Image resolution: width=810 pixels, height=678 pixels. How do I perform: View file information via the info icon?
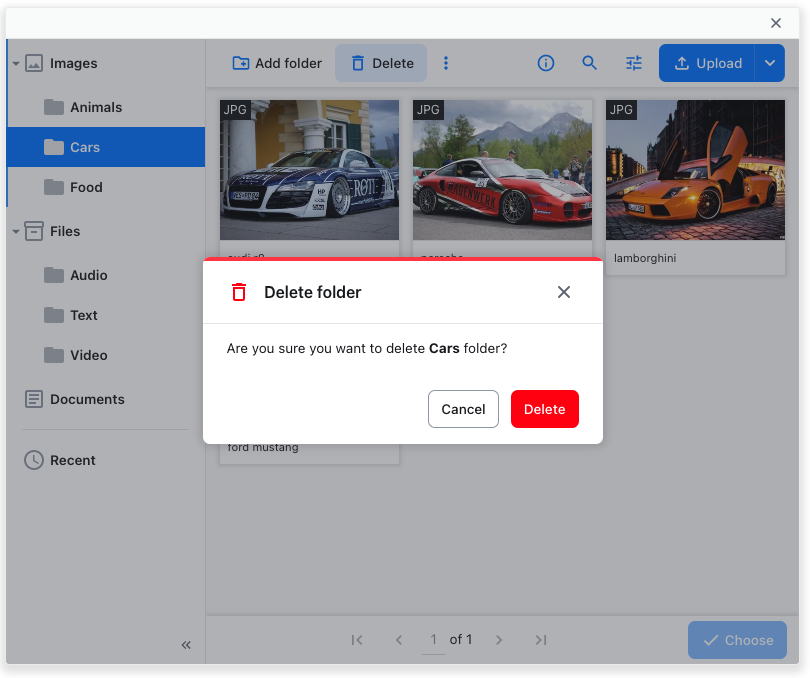[x=545, y=63]
